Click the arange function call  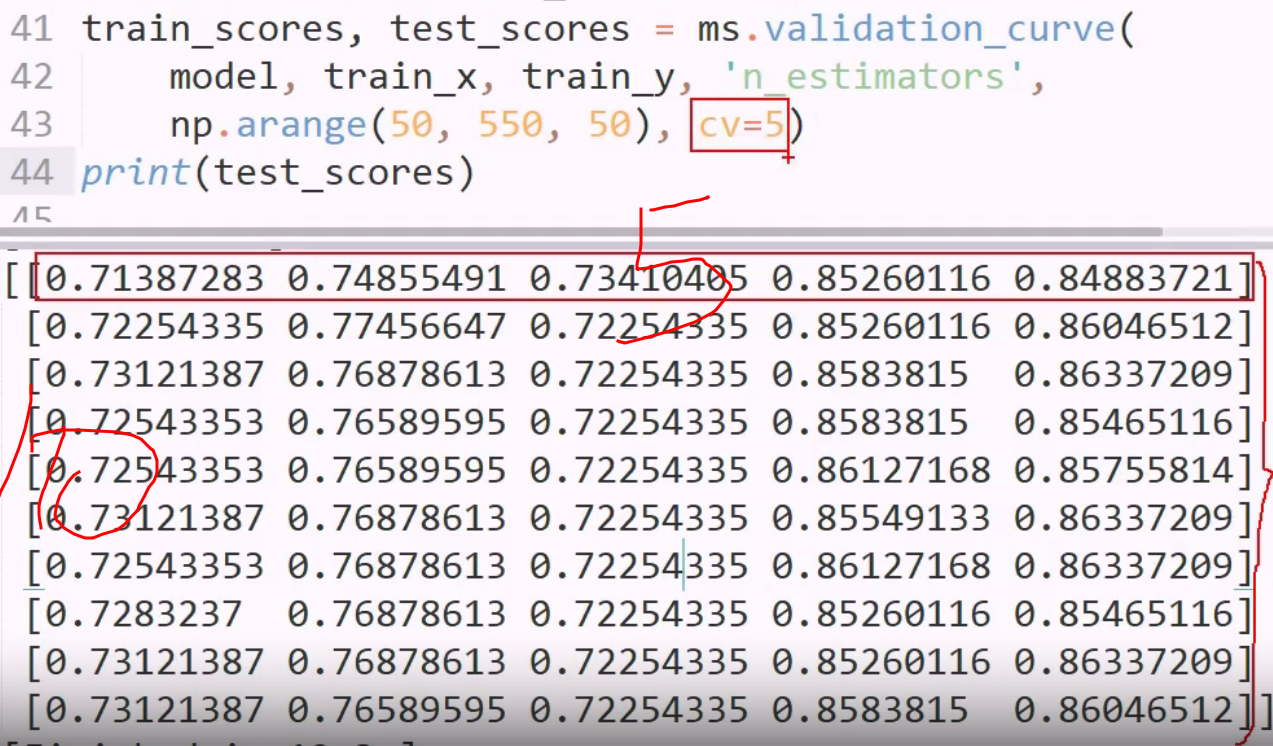click(300, 126)
